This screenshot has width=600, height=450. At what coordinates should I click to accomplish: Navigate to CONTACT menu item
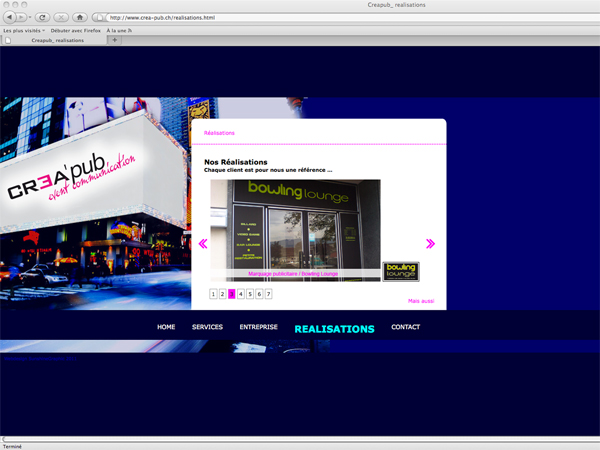(x=406, y=327)
